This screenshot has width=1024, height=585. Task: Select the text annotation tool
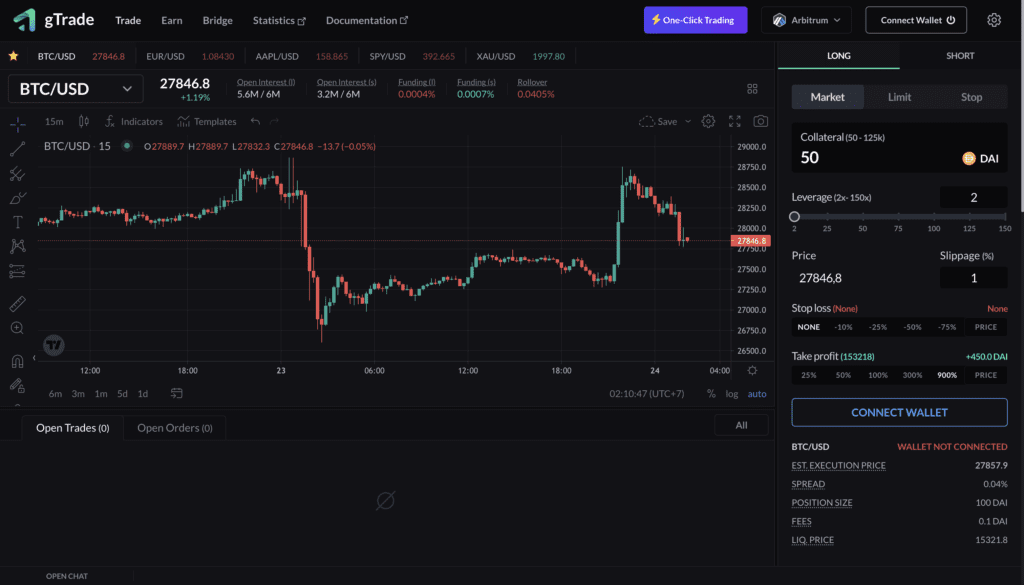click(18, 222)
